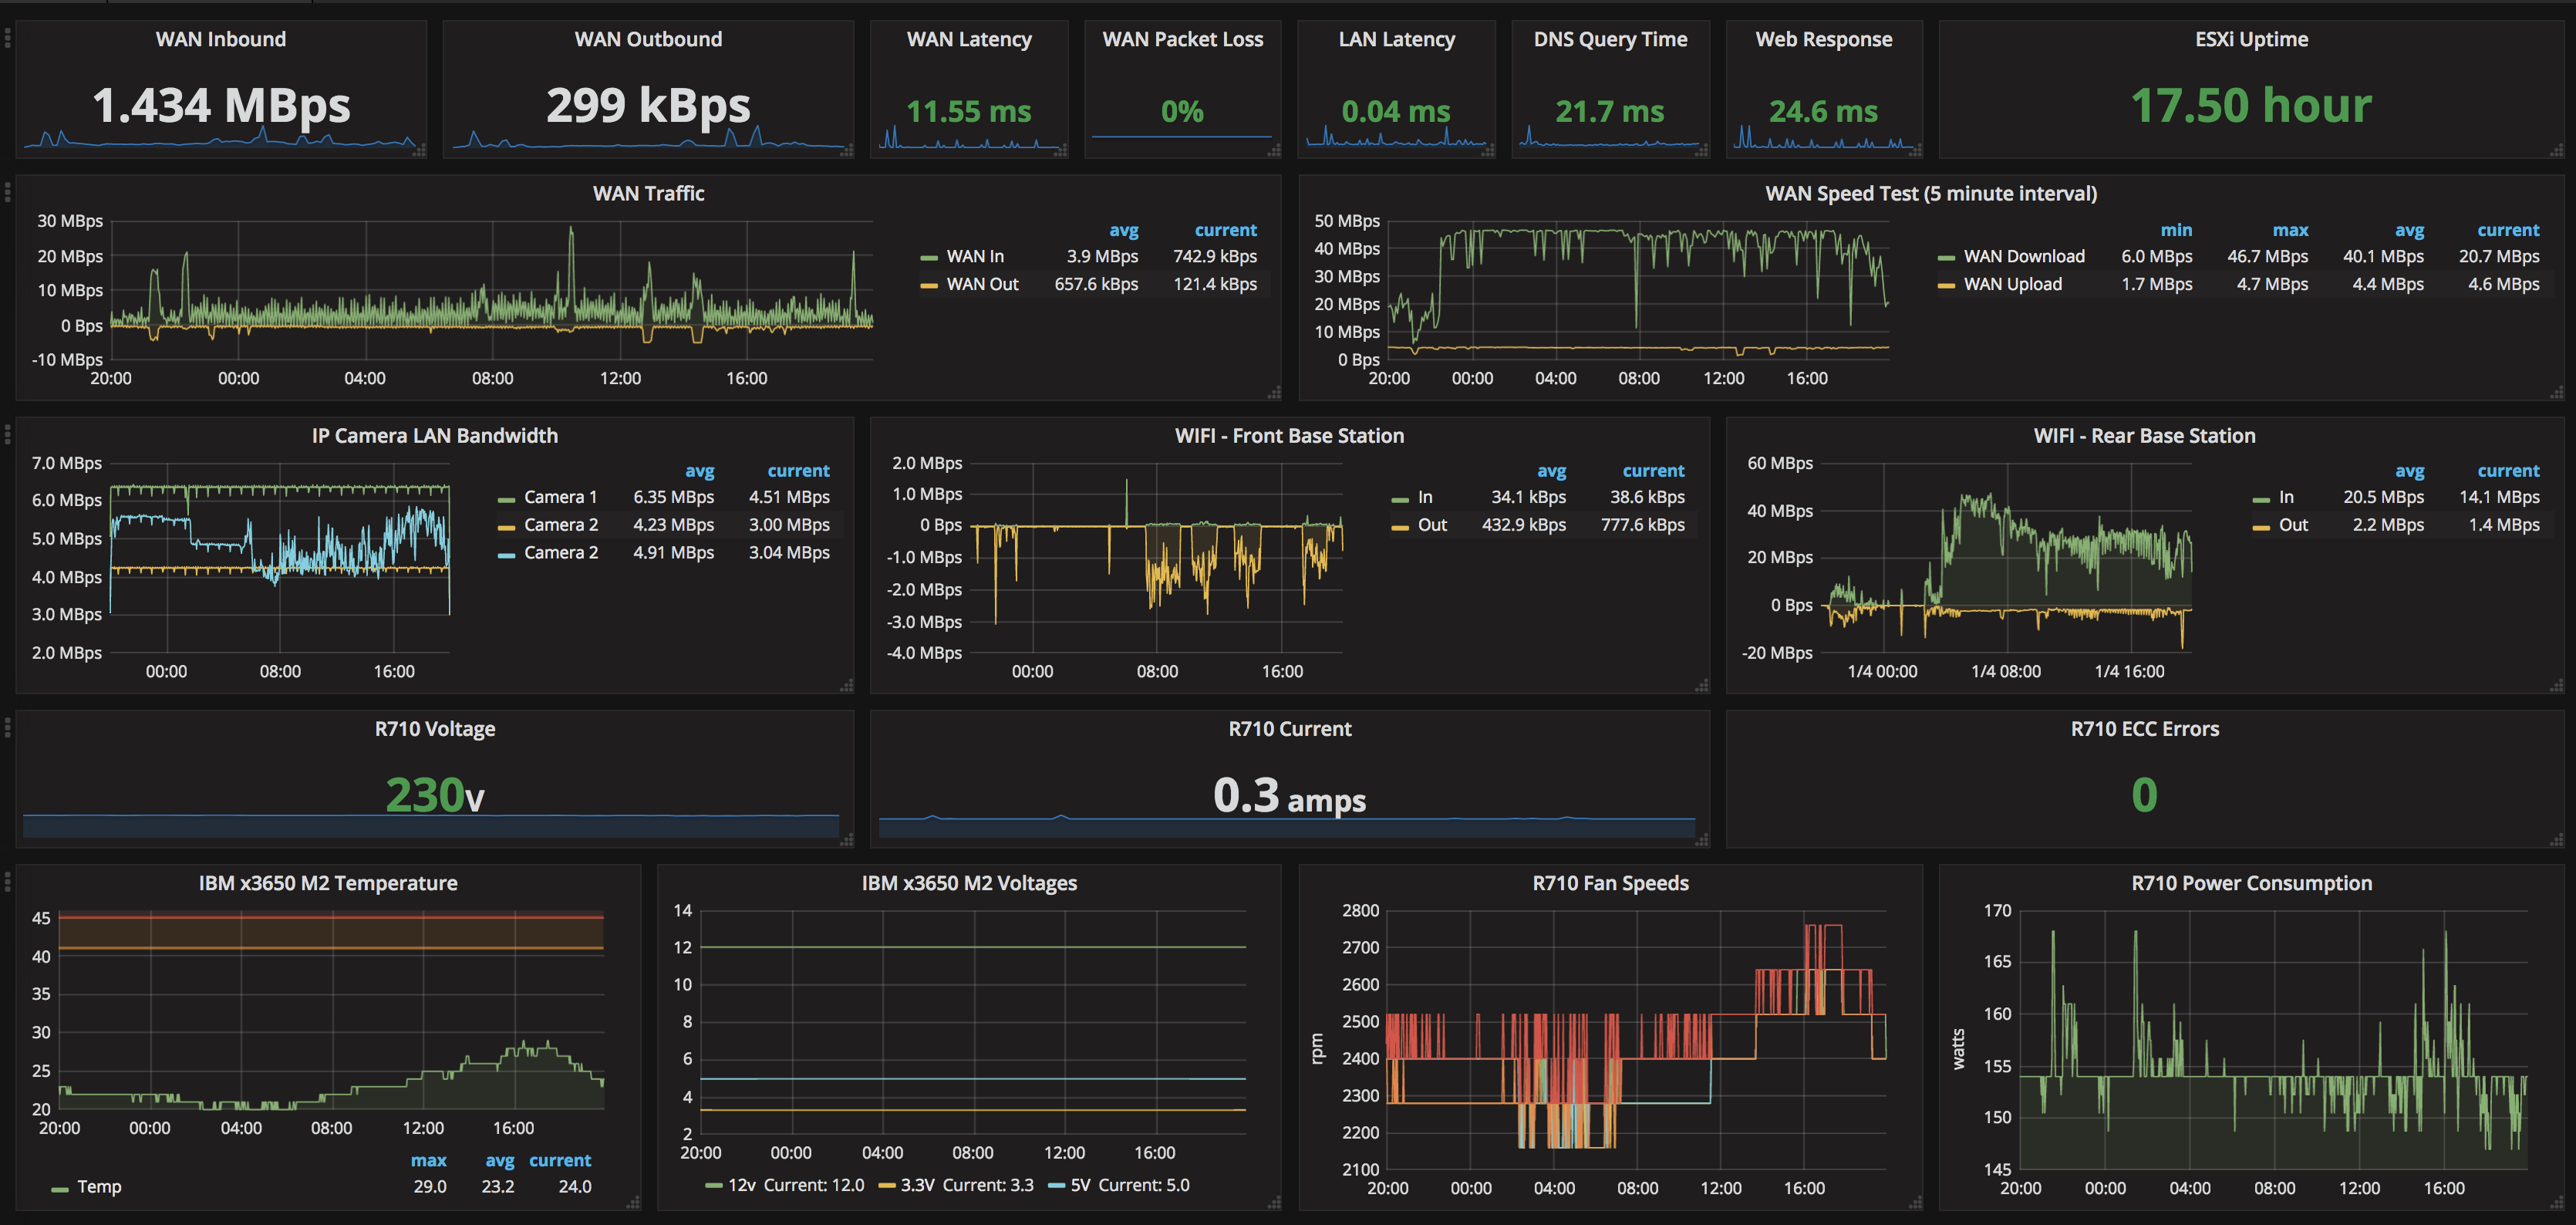Image resolution: width=2576 pixels, height=1225 pixels.
Task: Click the WAN Packet Loss panel corner grip
Action: click(1274, 151)
